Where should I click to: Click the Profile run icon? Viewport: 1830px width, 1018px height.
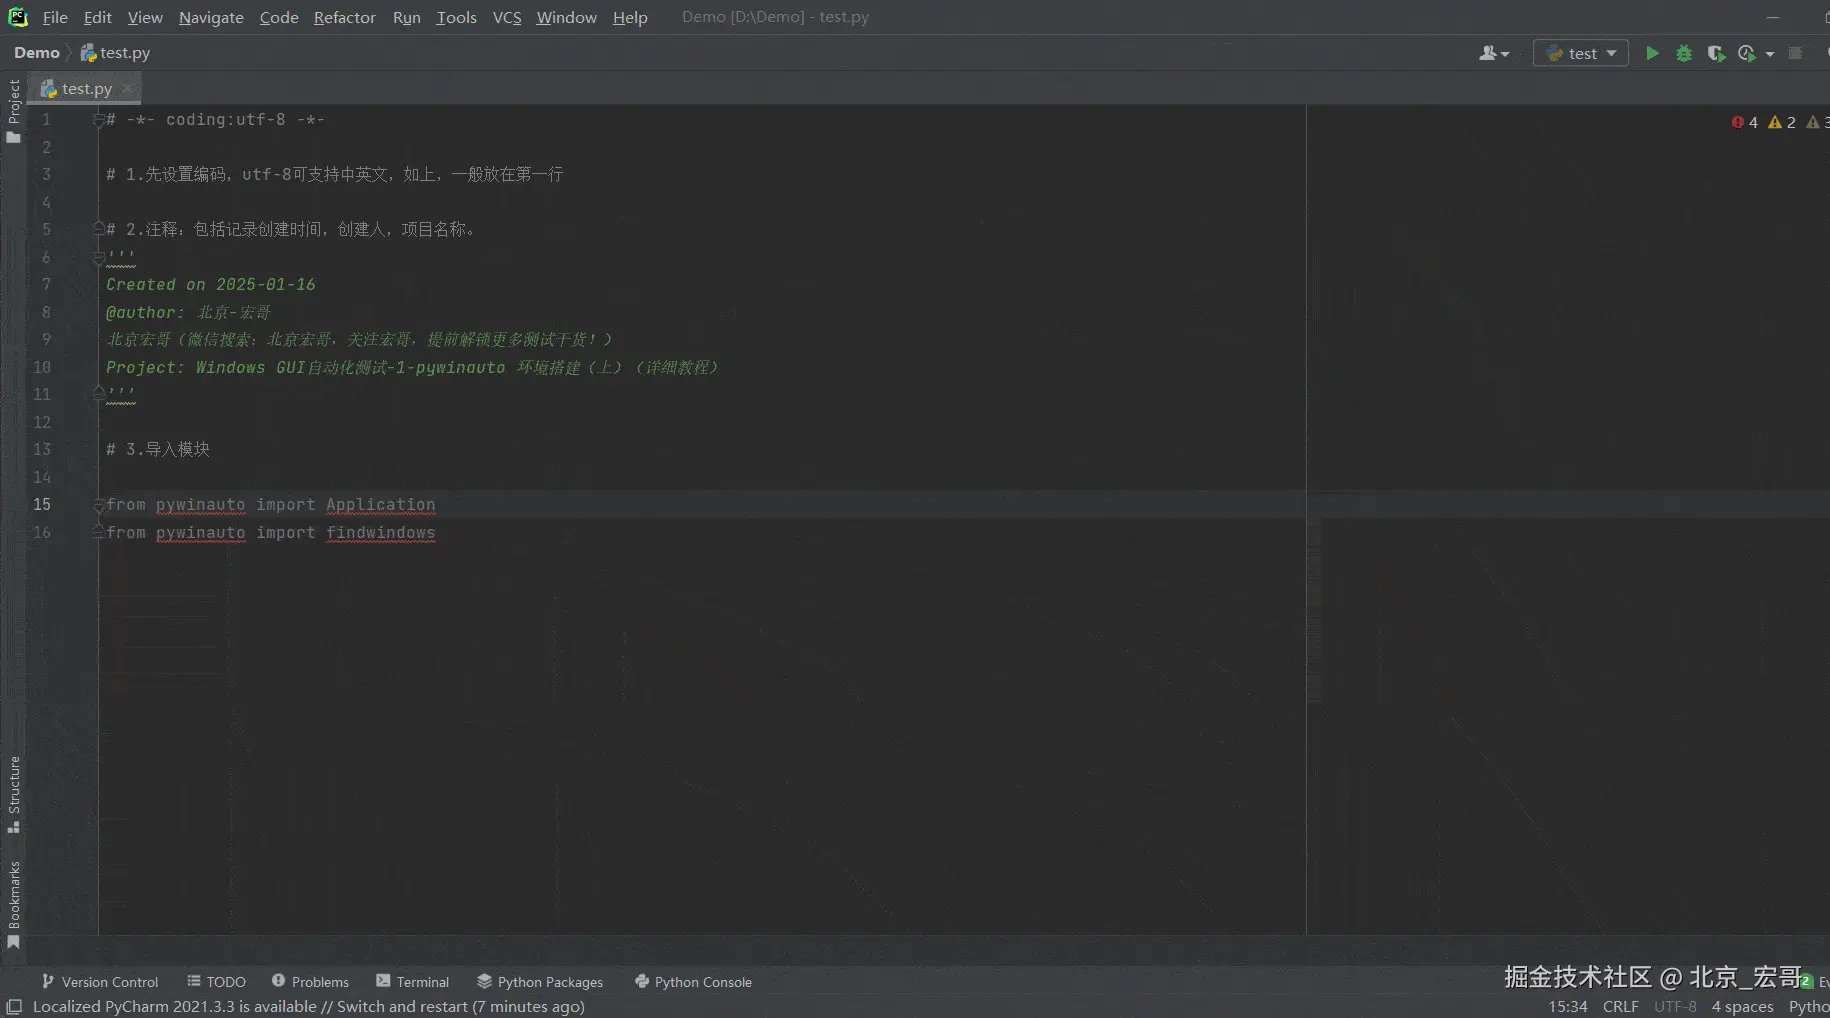[x=1747, y=53]
